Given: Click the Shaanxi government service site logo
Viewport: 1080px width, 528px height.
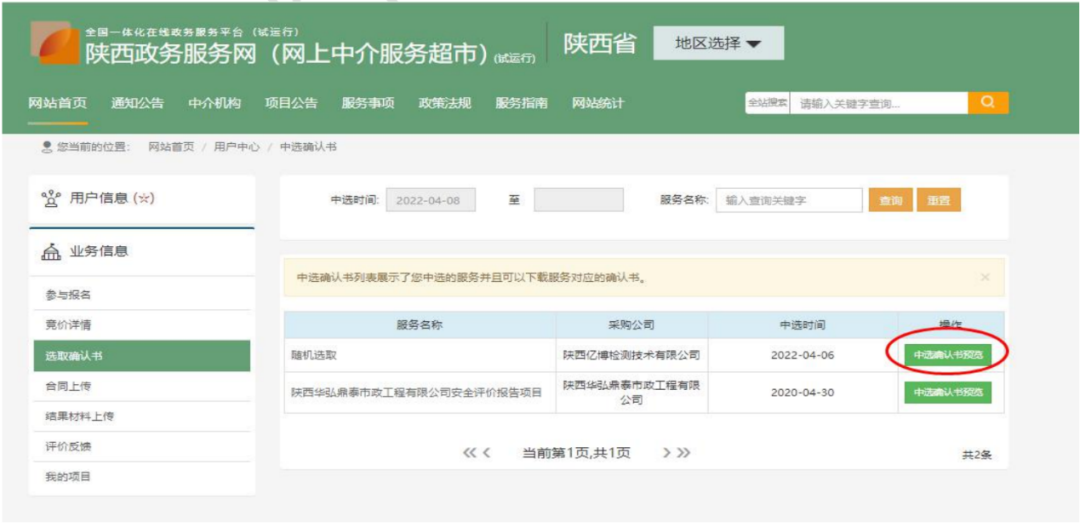Looking at the screenshot, I should pyautogui.click(x=55, y=43).
